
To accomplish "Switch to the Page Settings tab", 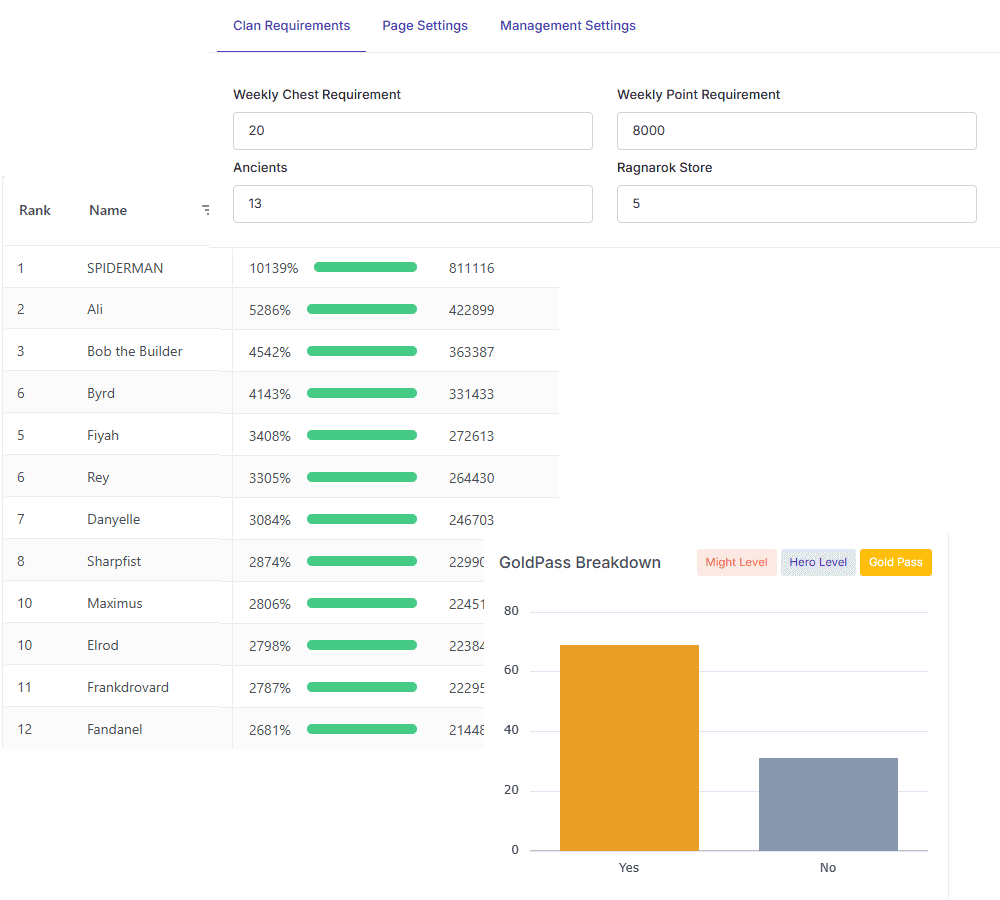I will point(425,26).
